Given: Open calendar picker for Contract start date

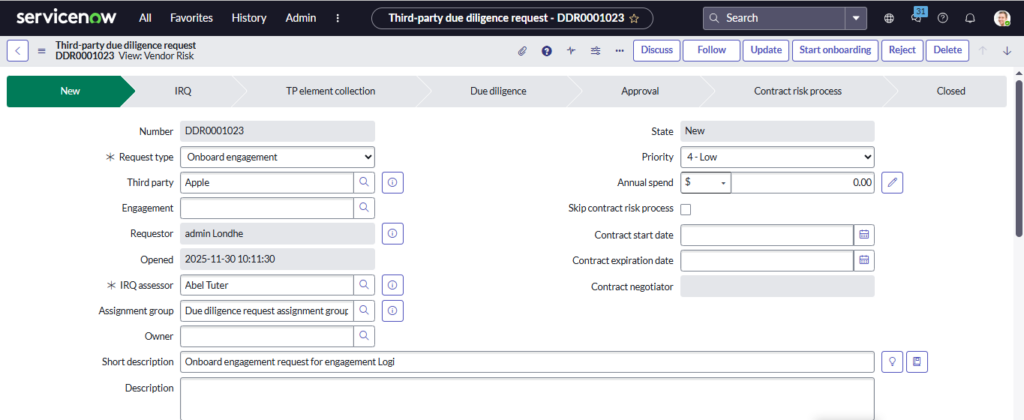Looking at the screenshot, I should (x=865, y=235).
